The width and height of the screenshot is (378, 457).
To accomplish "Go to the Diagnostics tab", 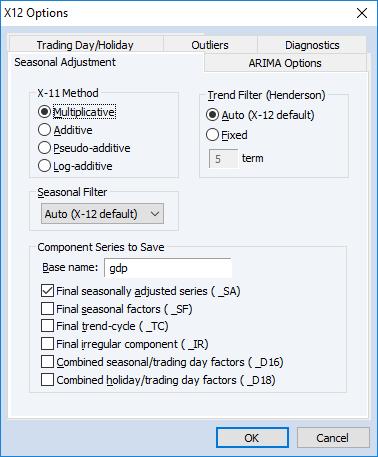I will coord(312,45).
